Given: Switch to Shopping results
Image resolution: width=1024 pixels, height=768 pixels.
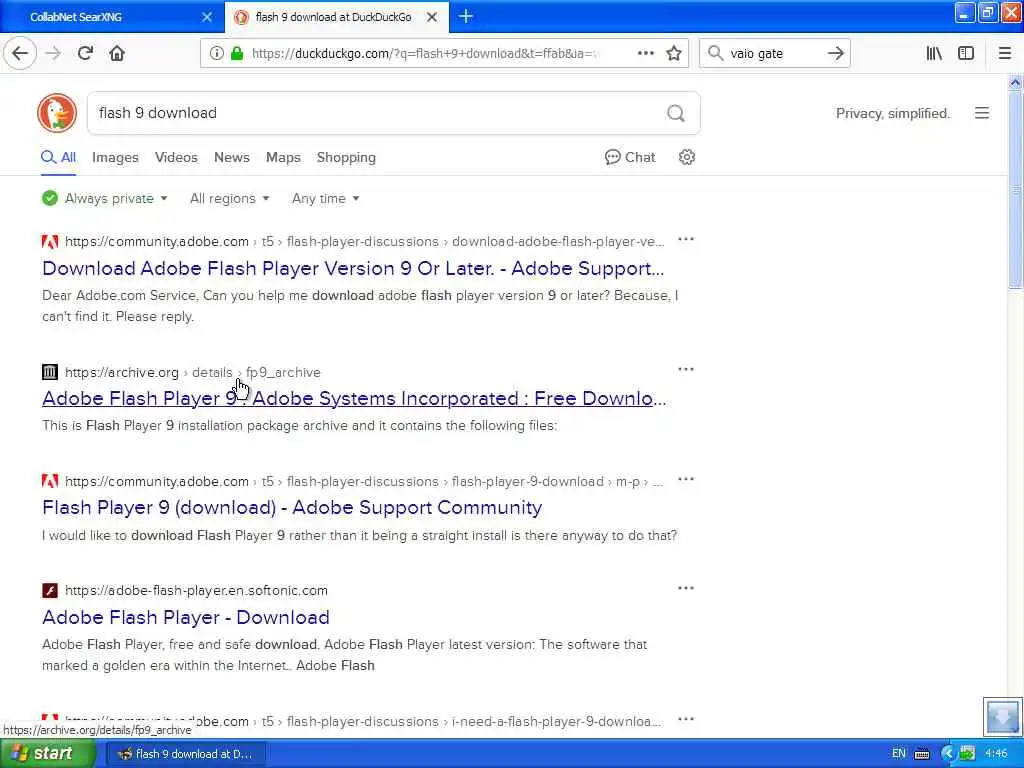Looking at the screenshot, I should (346, 157).
